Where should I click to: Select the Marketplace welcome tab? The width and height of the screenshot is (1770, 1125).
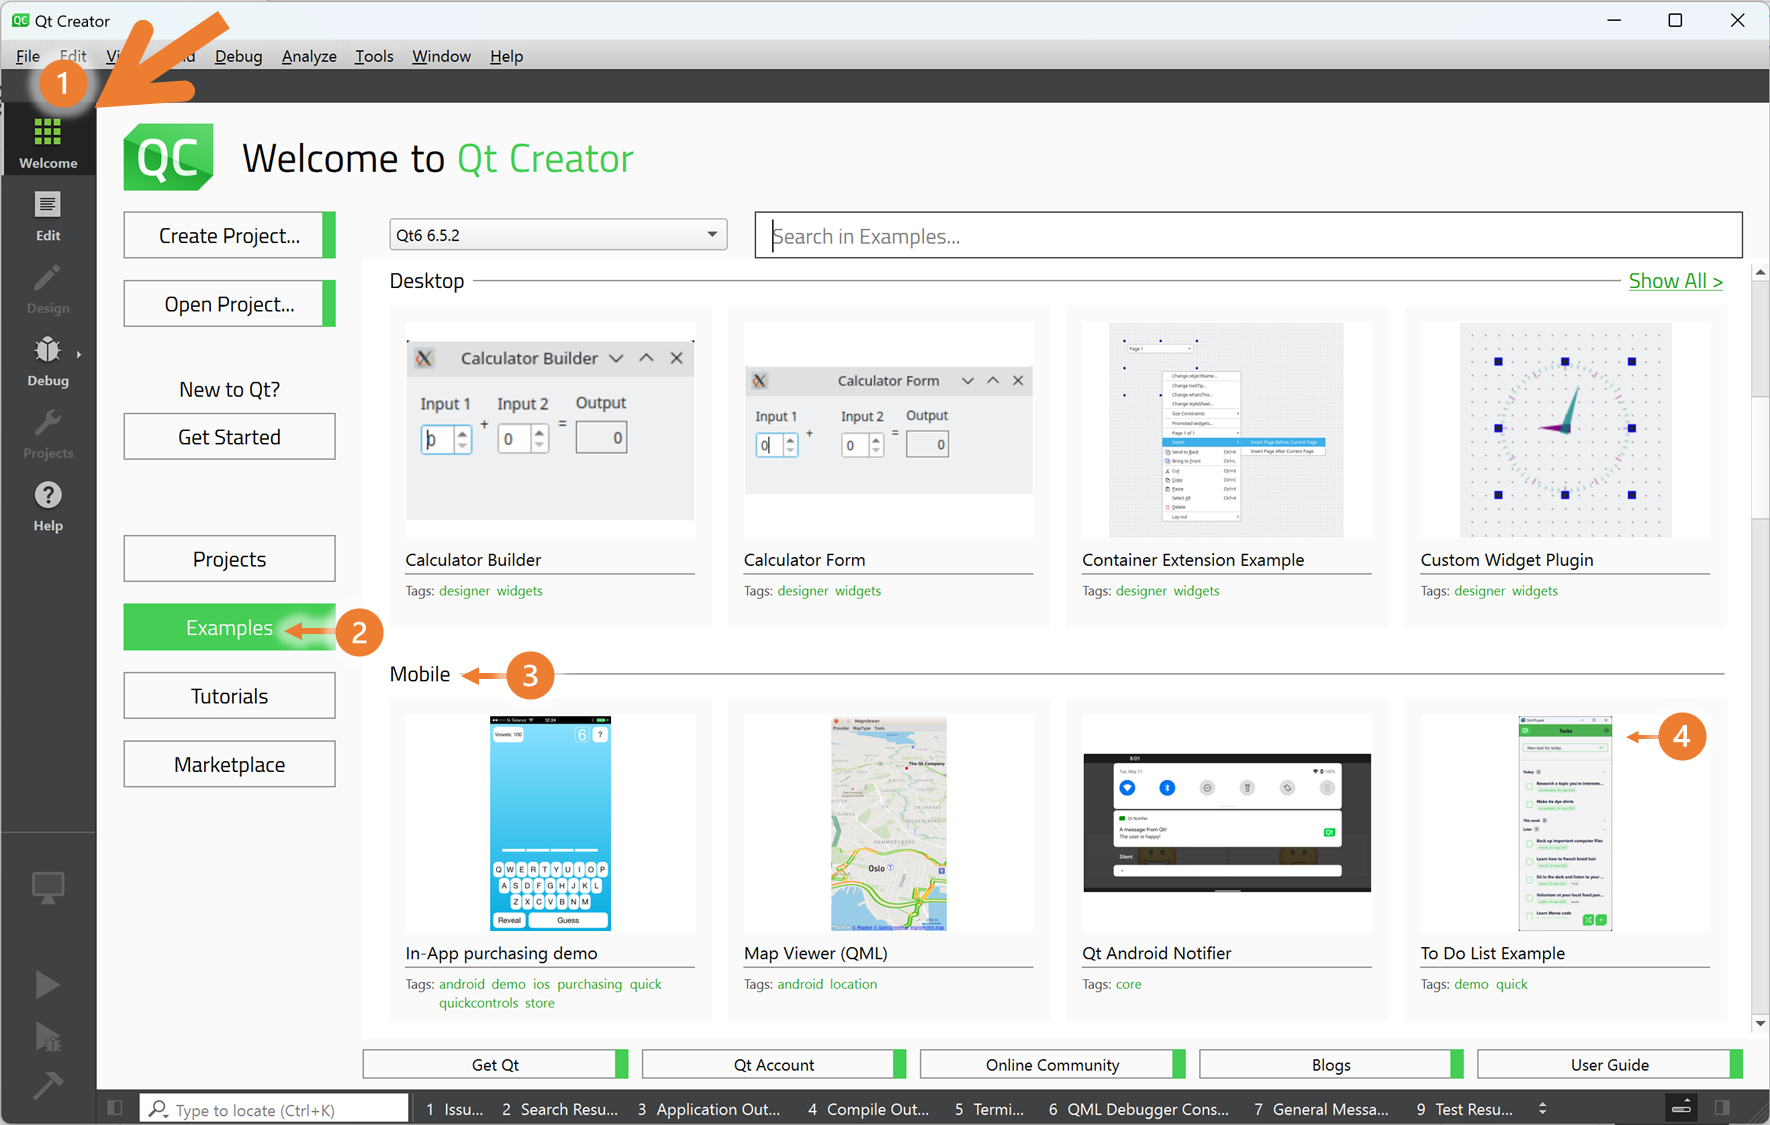[x=229, y=765]
